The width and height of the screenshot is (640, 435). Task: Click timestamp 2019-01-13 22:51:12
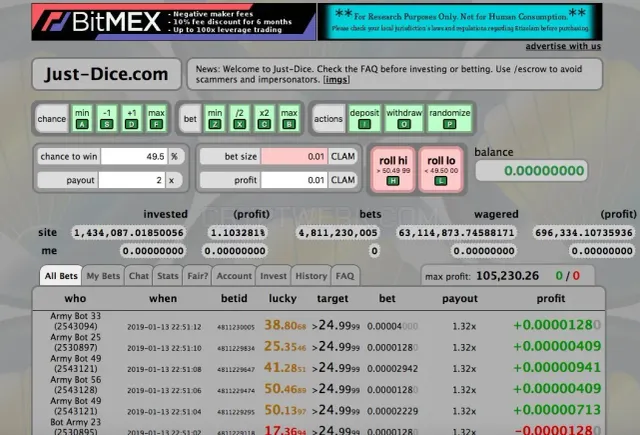tap(164, 327)
